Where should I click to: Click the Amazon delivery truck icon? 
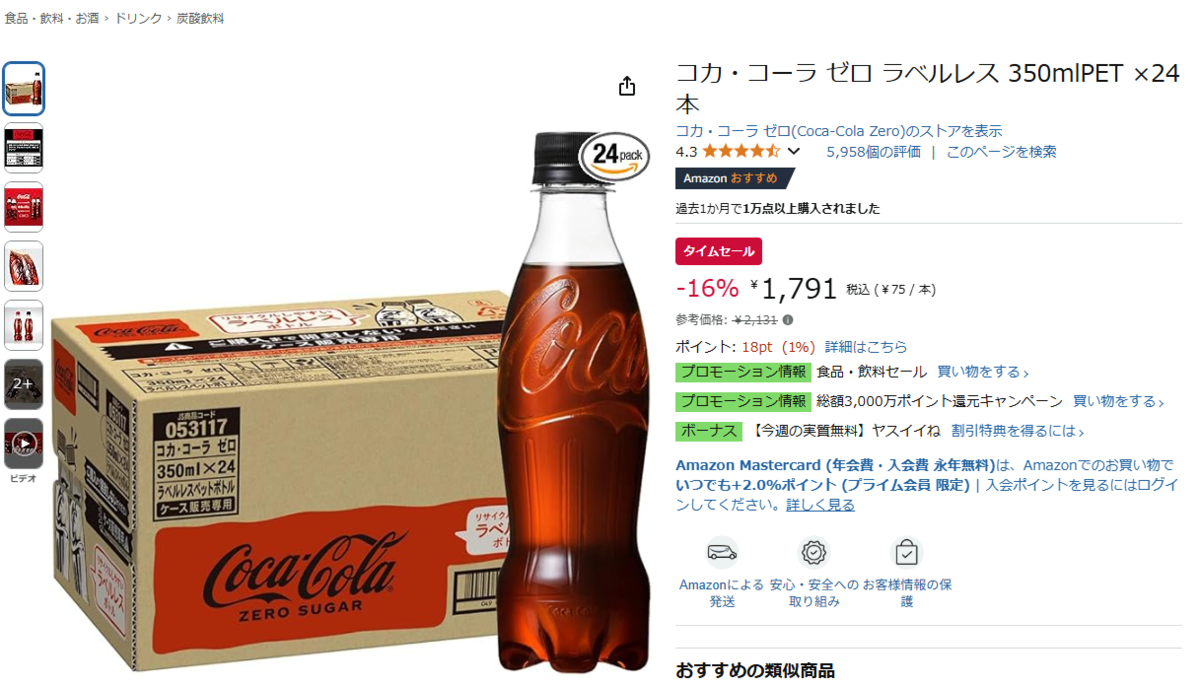click(721, 552)
